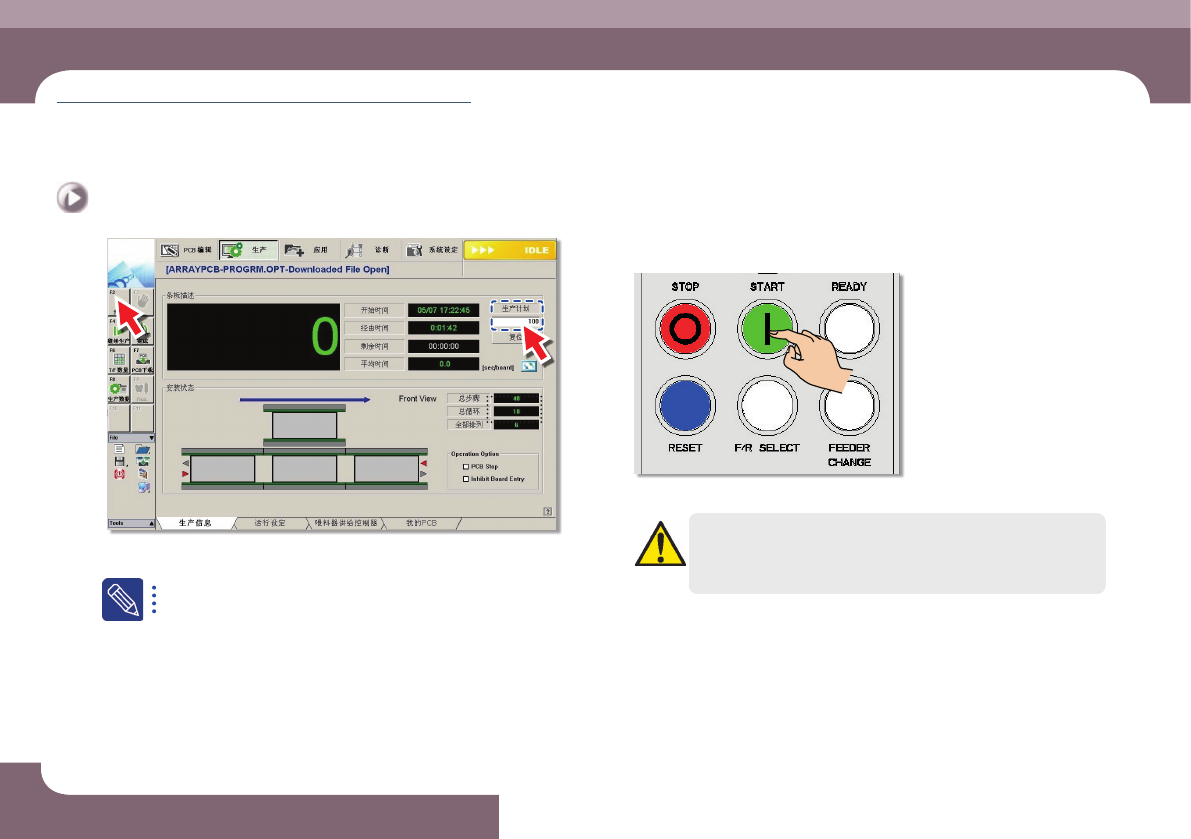The image size is (1191, 839).
Task: Click the small help question mark icon
Action: point(548,512)
